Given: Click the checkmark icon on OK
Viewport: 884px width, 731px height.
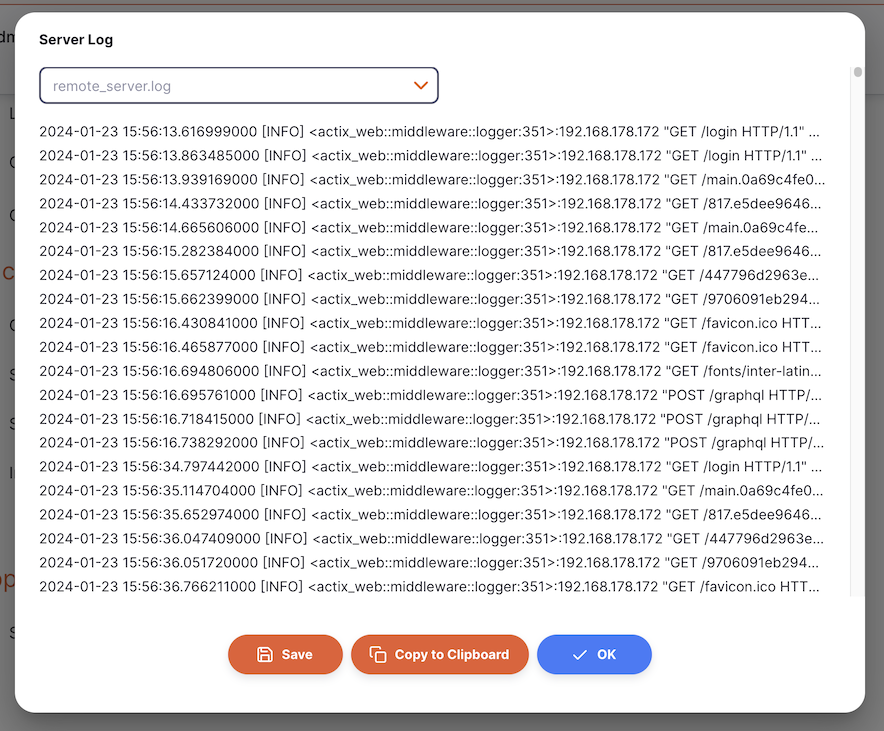Looking at the screenshot, I should point(580,655).
